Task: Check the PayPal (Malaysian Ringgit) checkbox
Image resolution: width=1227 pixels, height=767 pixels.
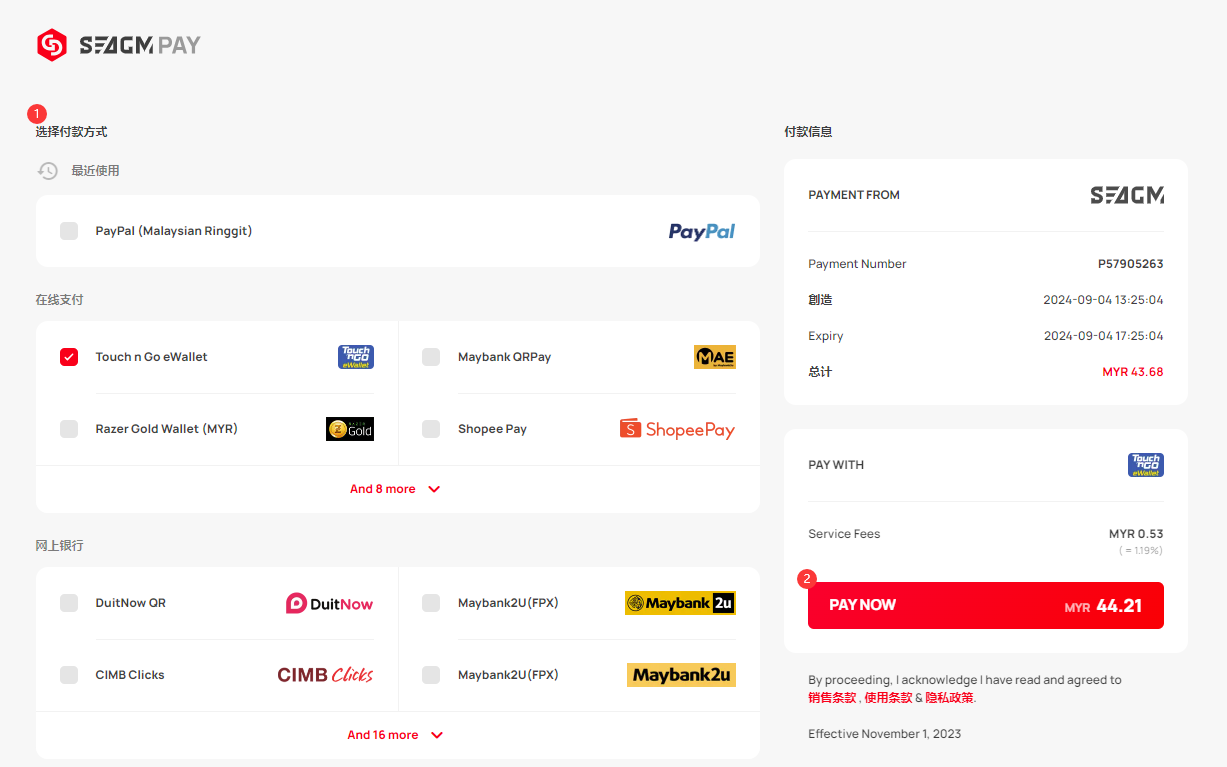Action: tap(69, 231)
